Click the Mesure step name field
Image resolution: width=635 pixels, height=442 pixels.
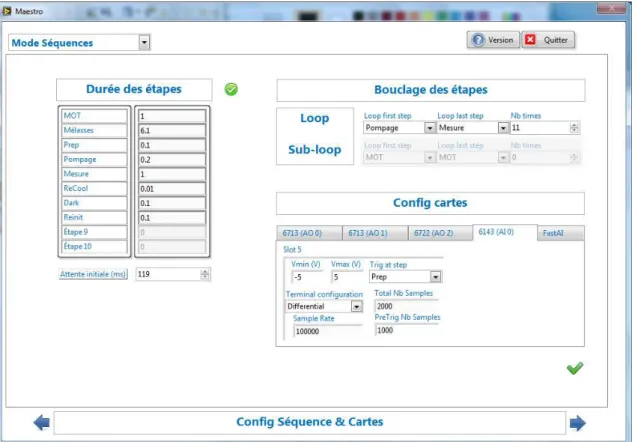94,174
